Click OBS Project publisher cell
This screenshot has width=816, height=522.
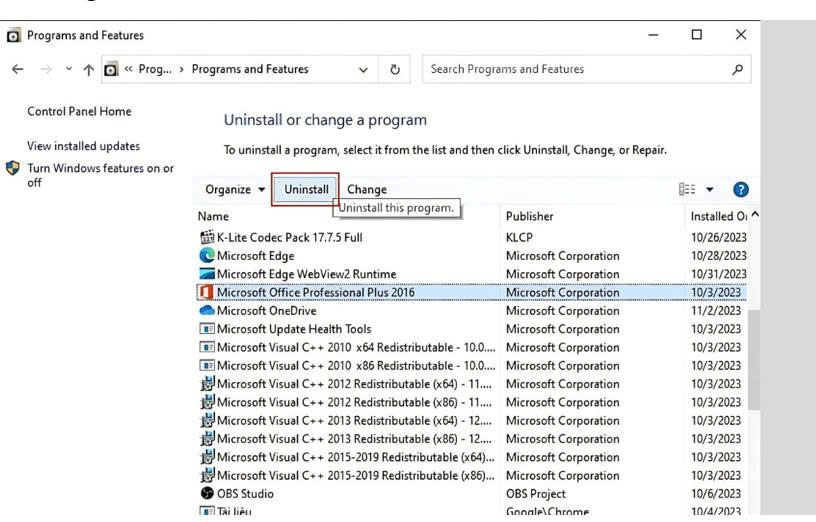[536, 494]
